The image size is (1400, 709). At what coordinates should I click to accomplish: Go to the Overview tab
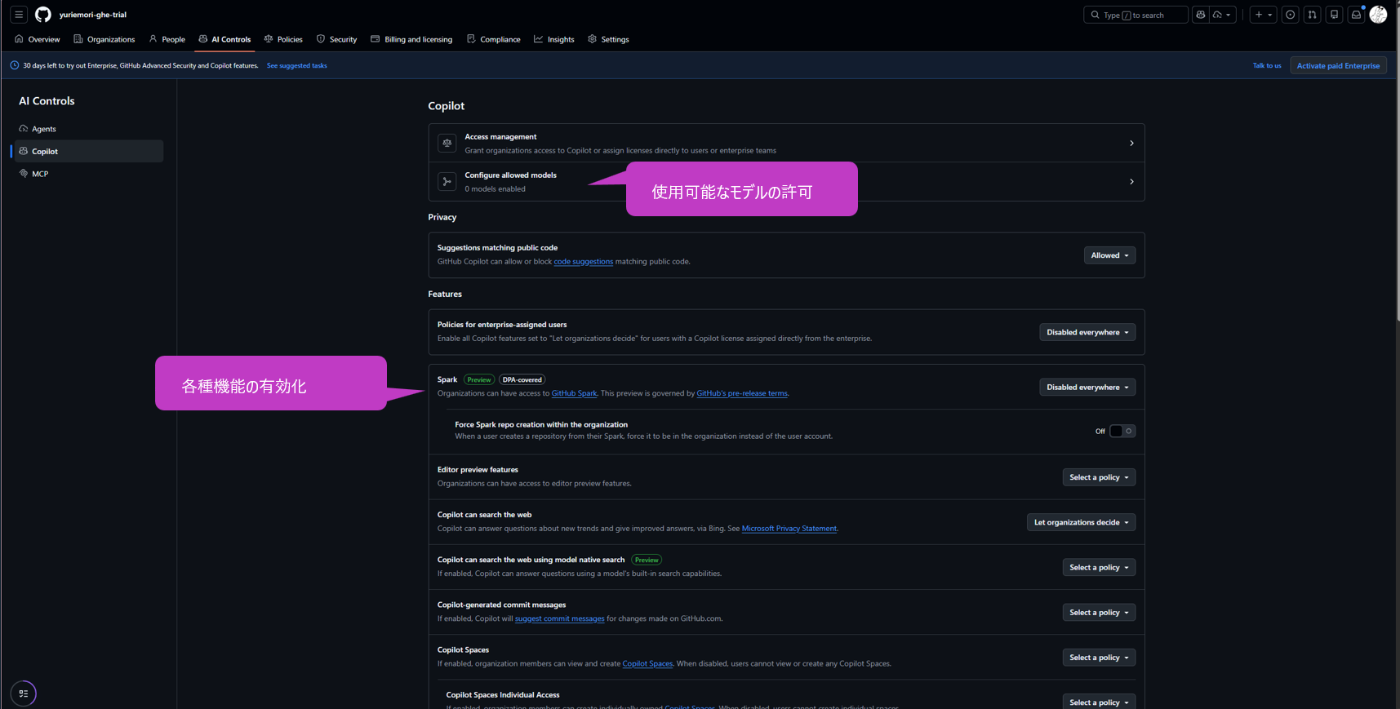pyautogui.click(x=37, y=39)
